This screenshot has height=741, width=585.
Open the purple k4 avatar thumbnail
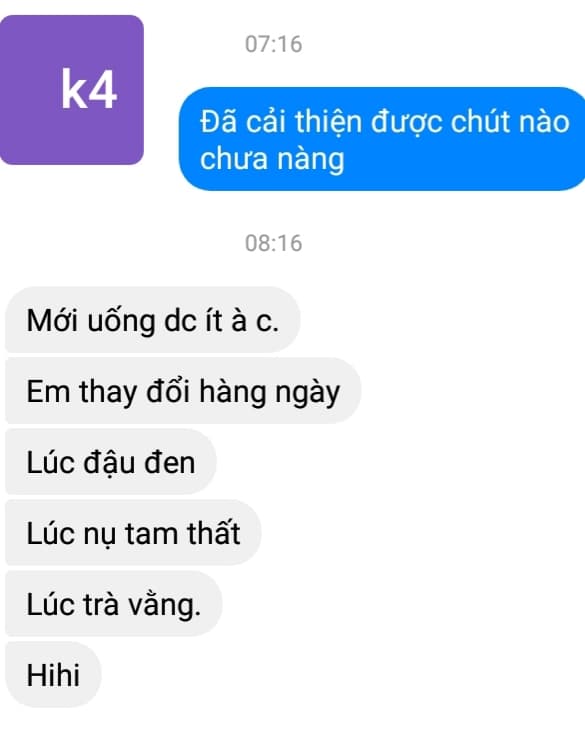pyautogui.click(x=72, y=90)
